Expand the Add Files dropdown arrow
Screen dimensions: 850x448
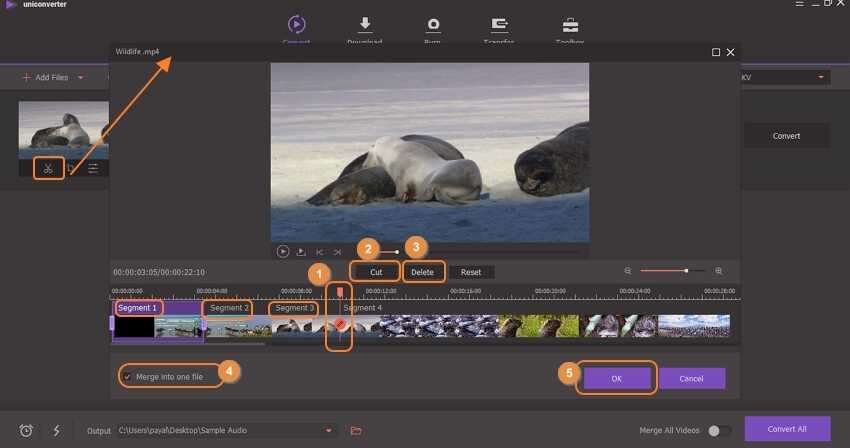[x=81, y=77]
